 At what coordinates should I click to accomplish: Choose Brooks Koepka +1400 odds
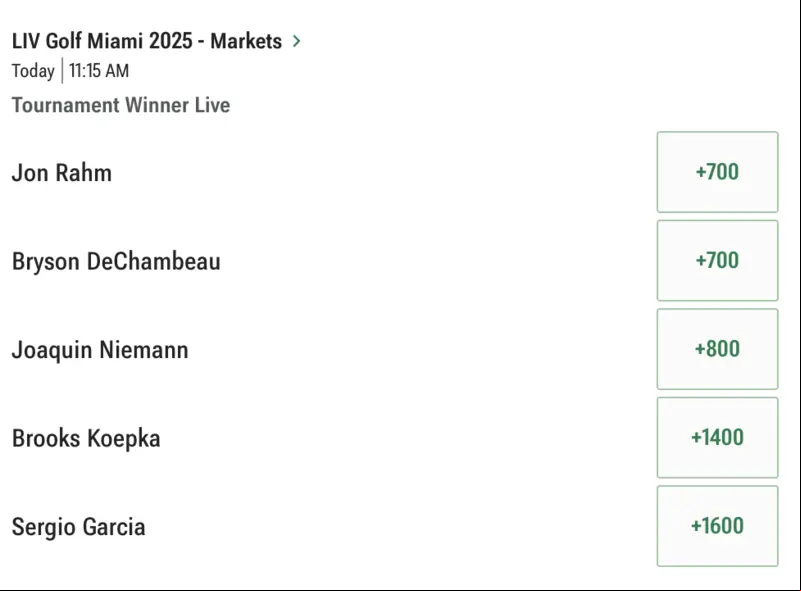click(x=717, y=437)
